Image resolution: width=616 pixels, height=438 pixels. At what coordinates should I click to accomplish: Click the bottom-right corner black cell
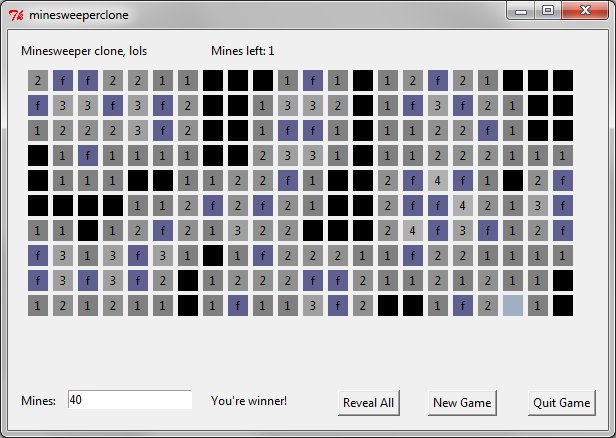click(563, 306)
